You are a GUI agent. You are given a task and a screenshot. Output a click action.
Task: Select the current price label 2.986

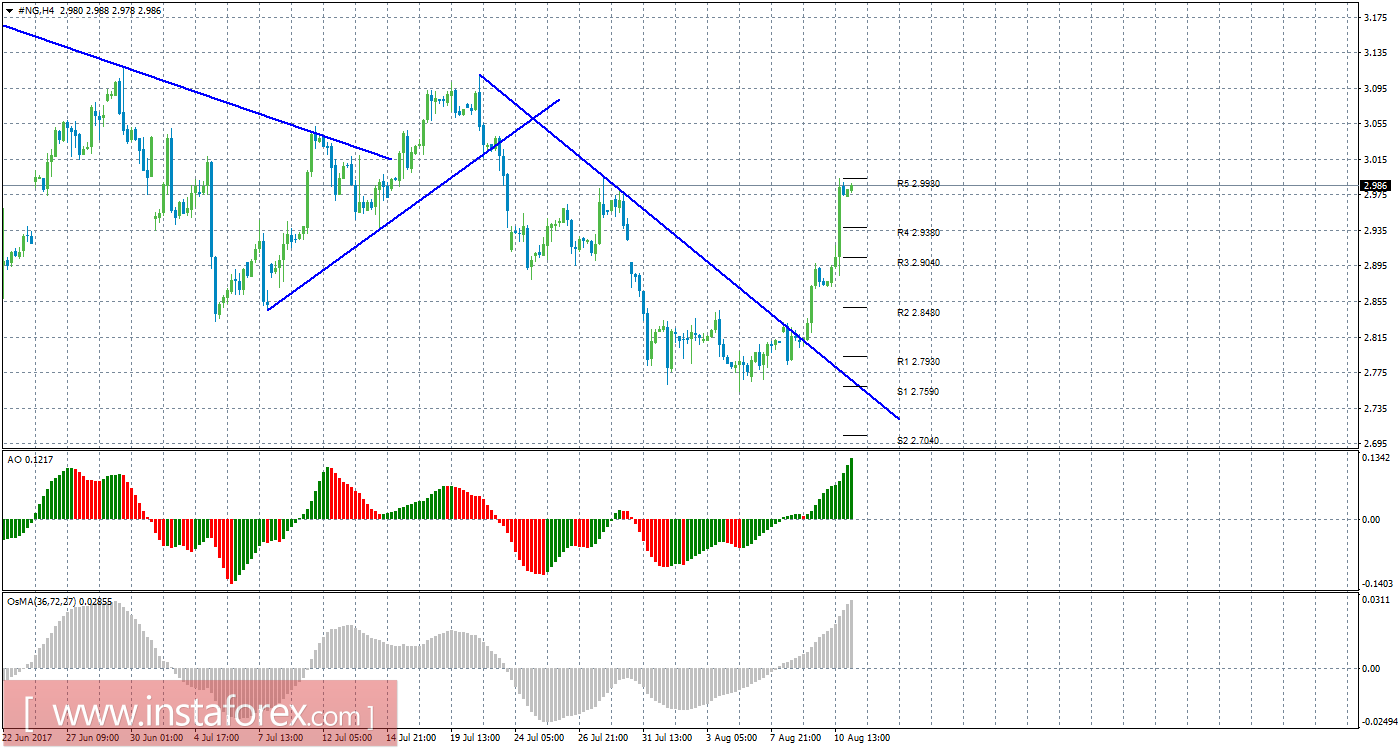pyautogui.click(x=1374, y=185)
